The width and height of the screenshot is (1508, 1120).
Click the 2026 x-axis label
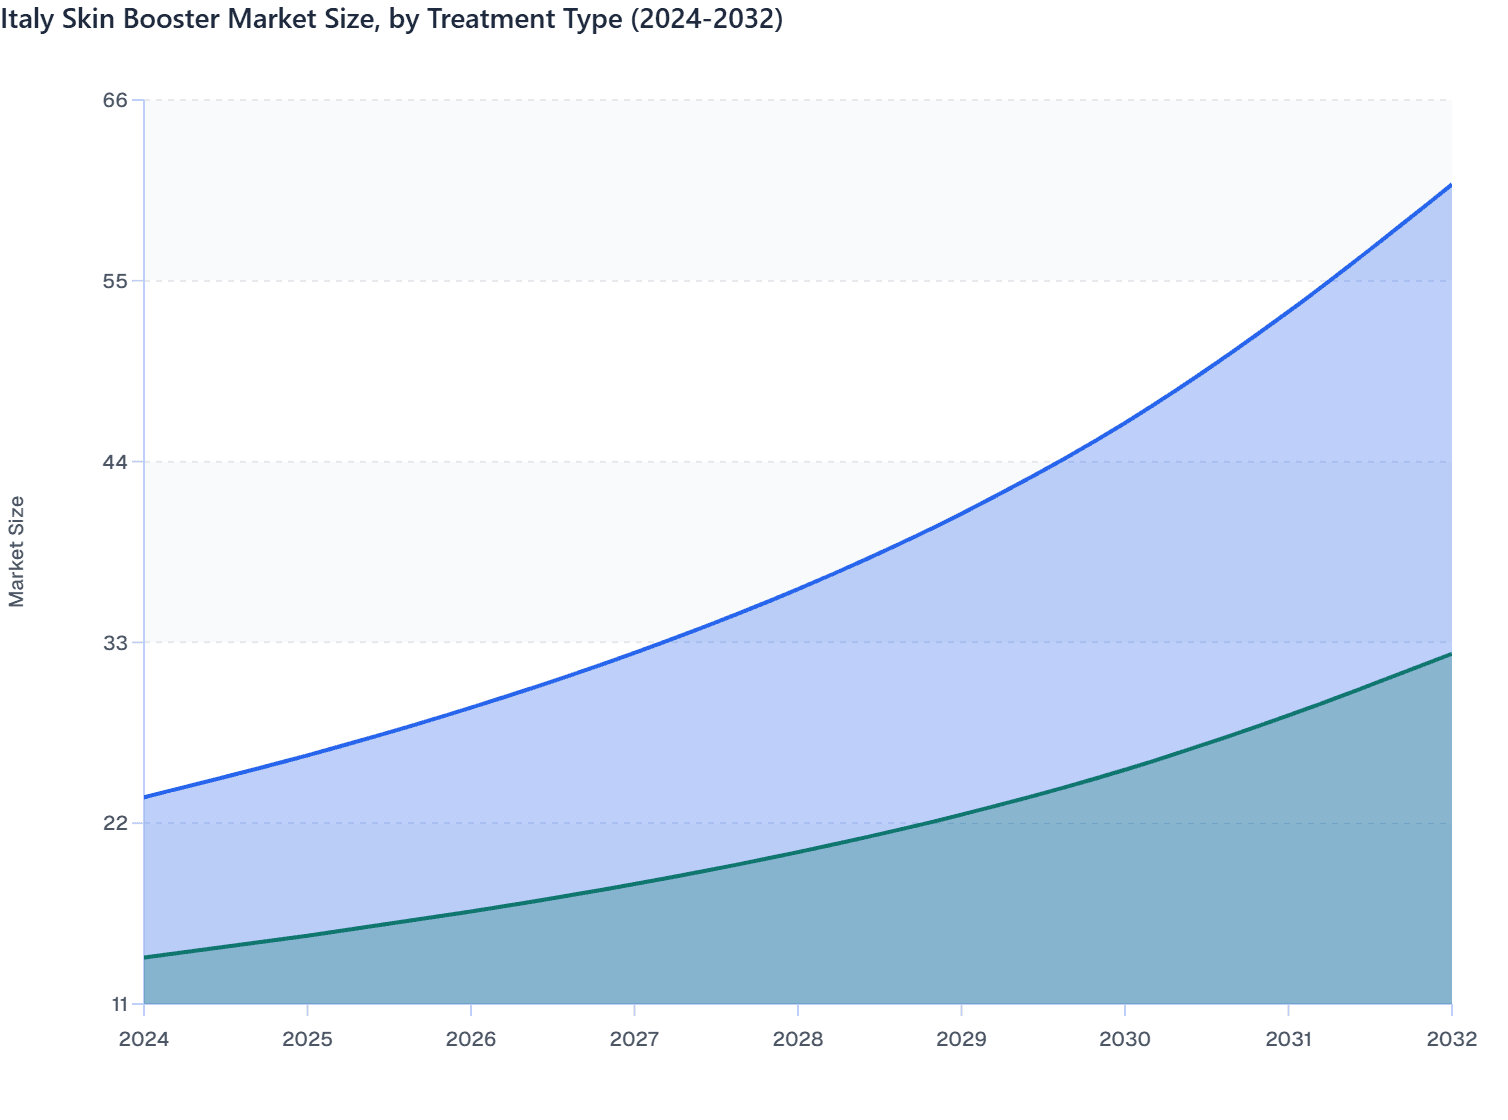473,1040
